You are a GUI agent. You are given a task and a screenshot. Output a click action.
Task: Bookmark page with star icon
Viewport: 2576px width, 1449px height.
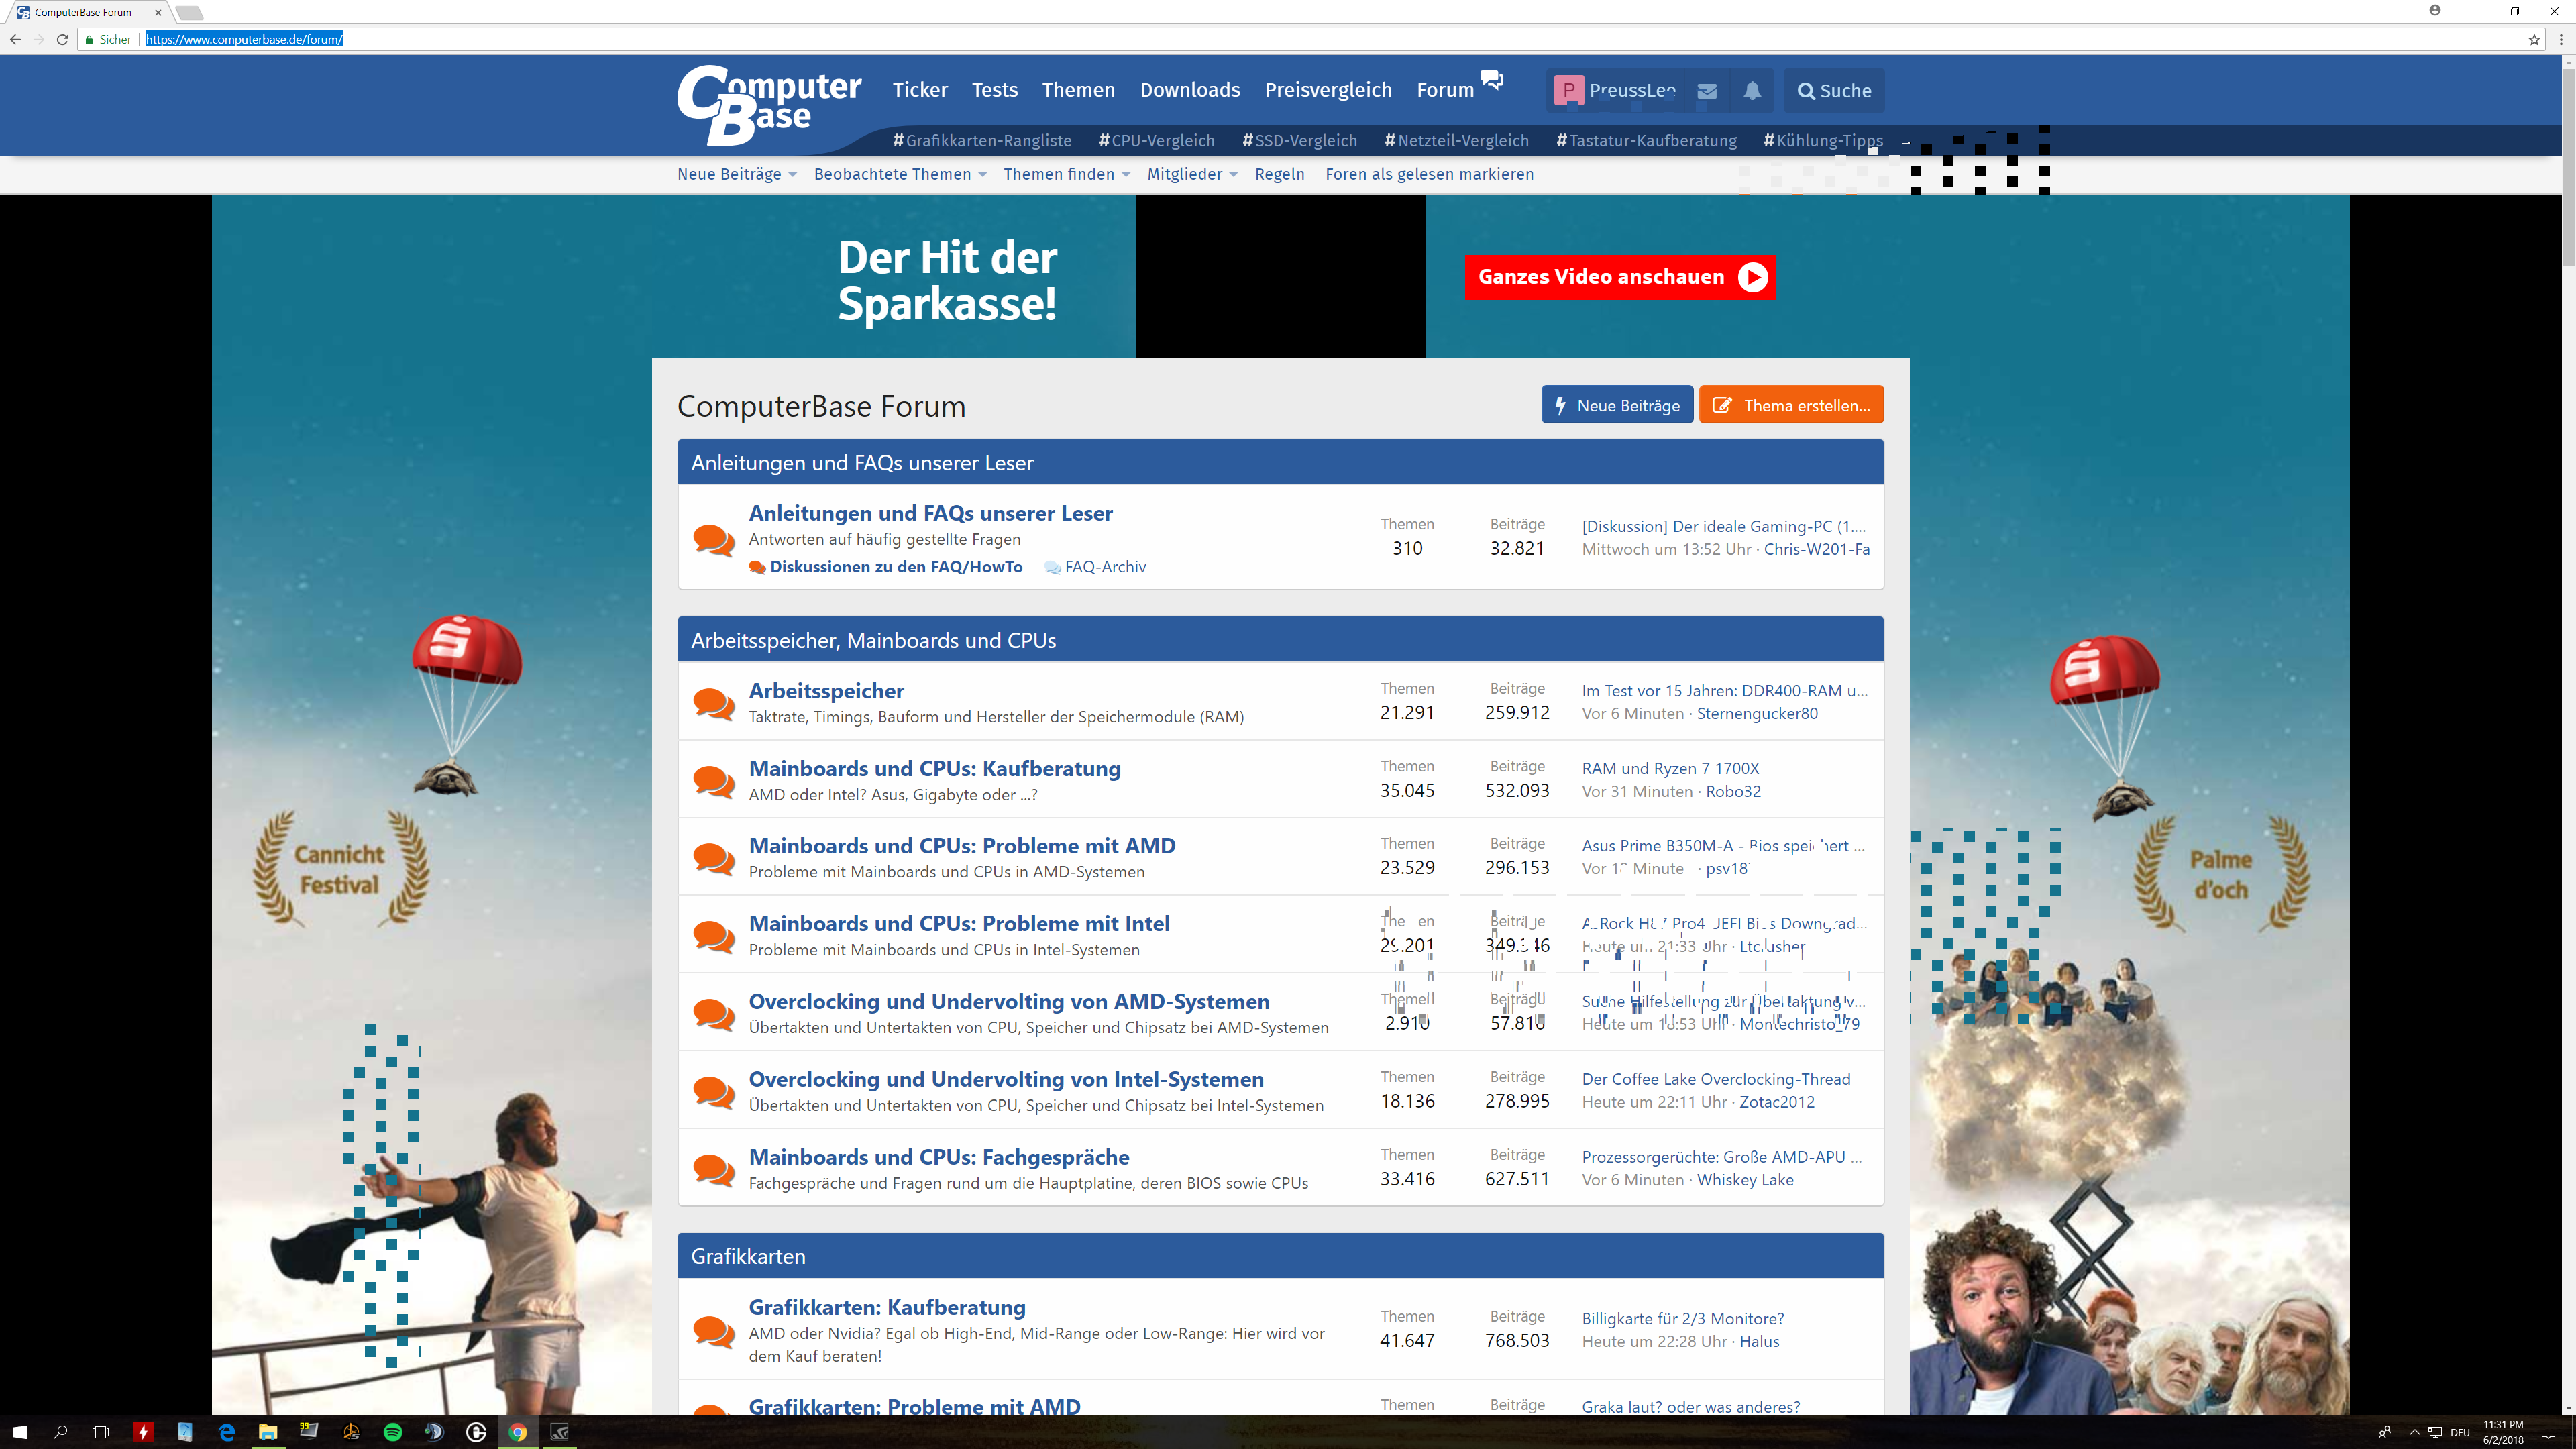(x=2534, y=40)
